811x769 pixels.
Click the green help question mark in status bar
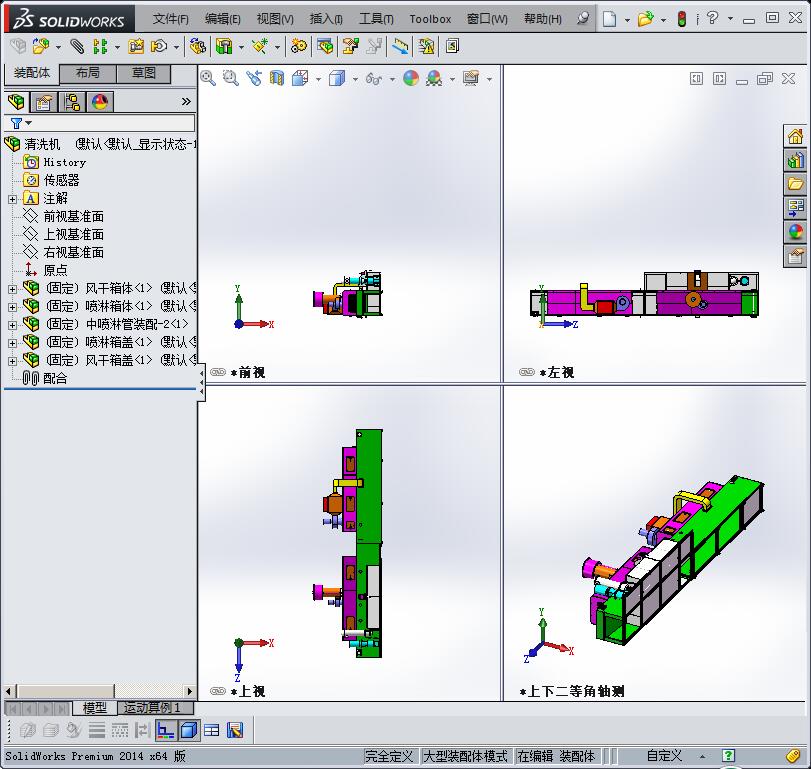point(728,756)
